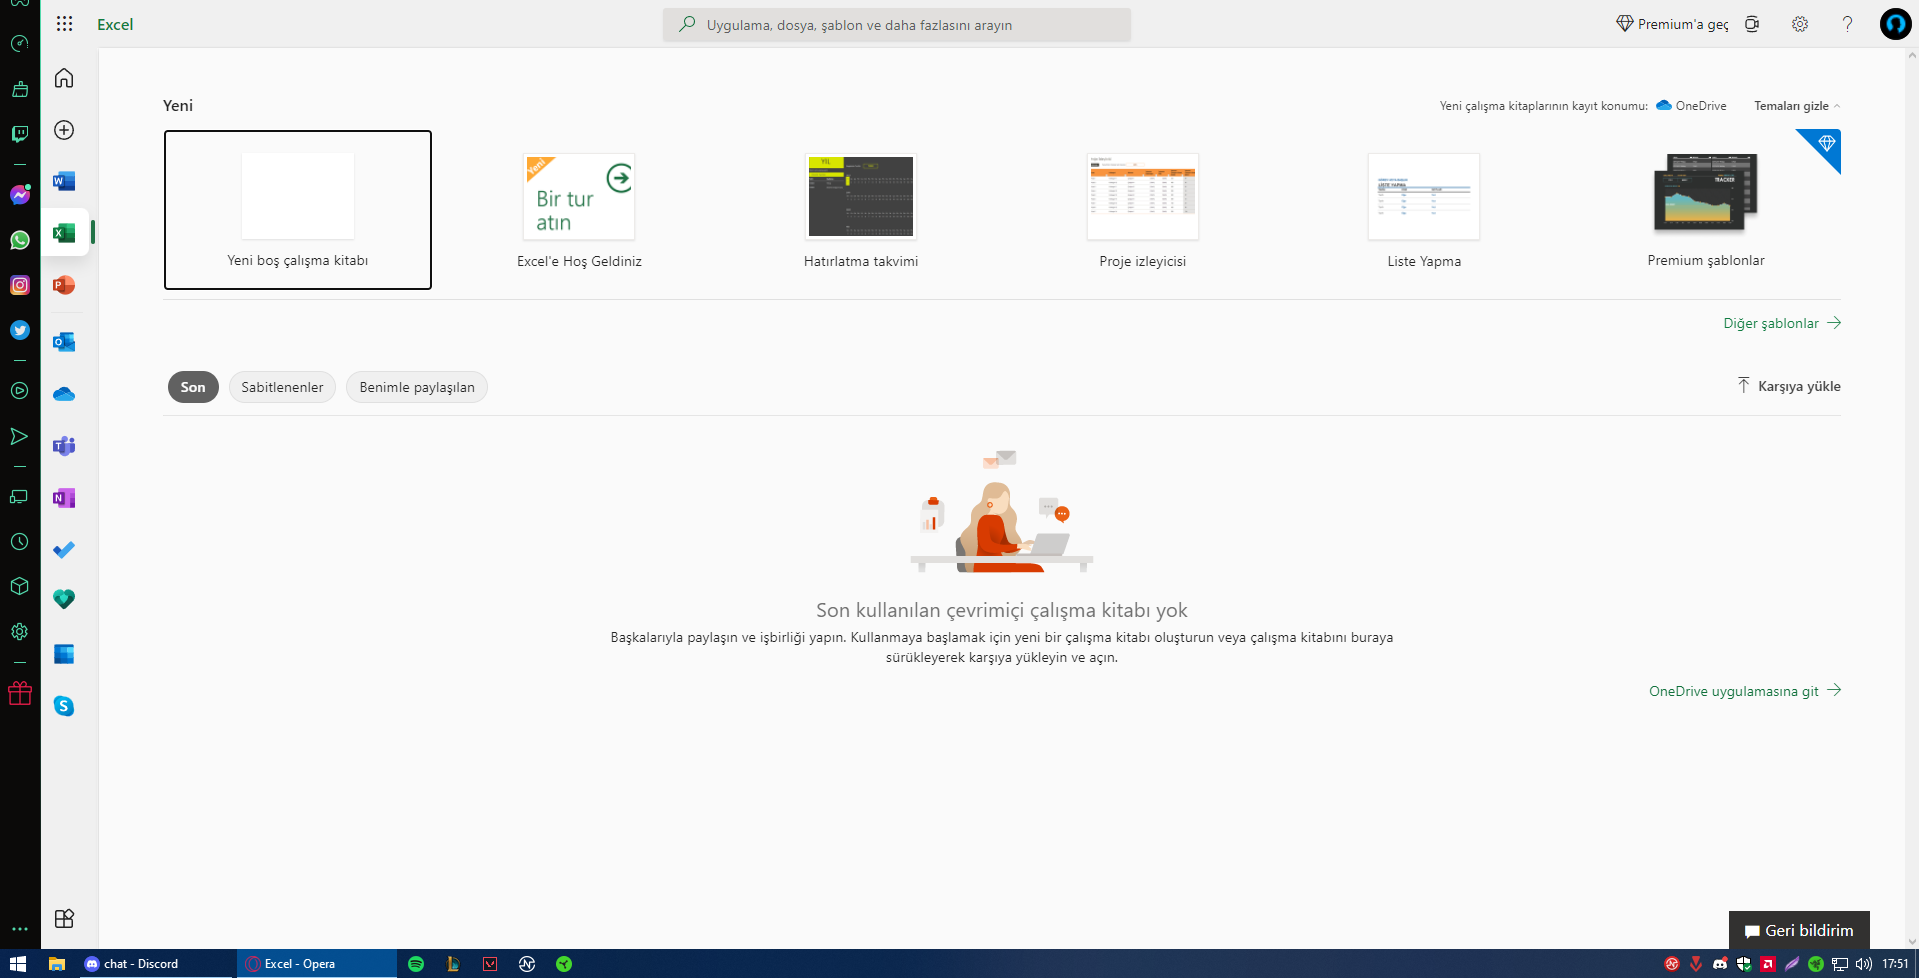Screen dimensions: 1919x978
Task: Open PowerPoint from the Office sidebar
Action: (x=64, y=285)
